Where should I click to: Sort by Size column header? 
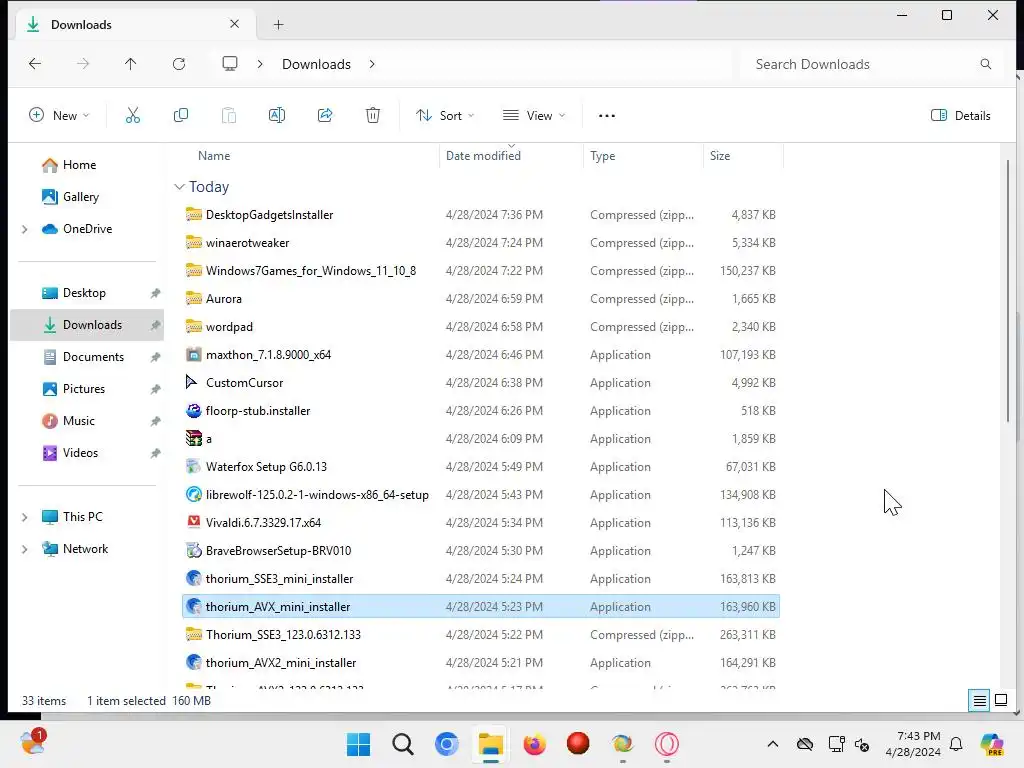720,156
